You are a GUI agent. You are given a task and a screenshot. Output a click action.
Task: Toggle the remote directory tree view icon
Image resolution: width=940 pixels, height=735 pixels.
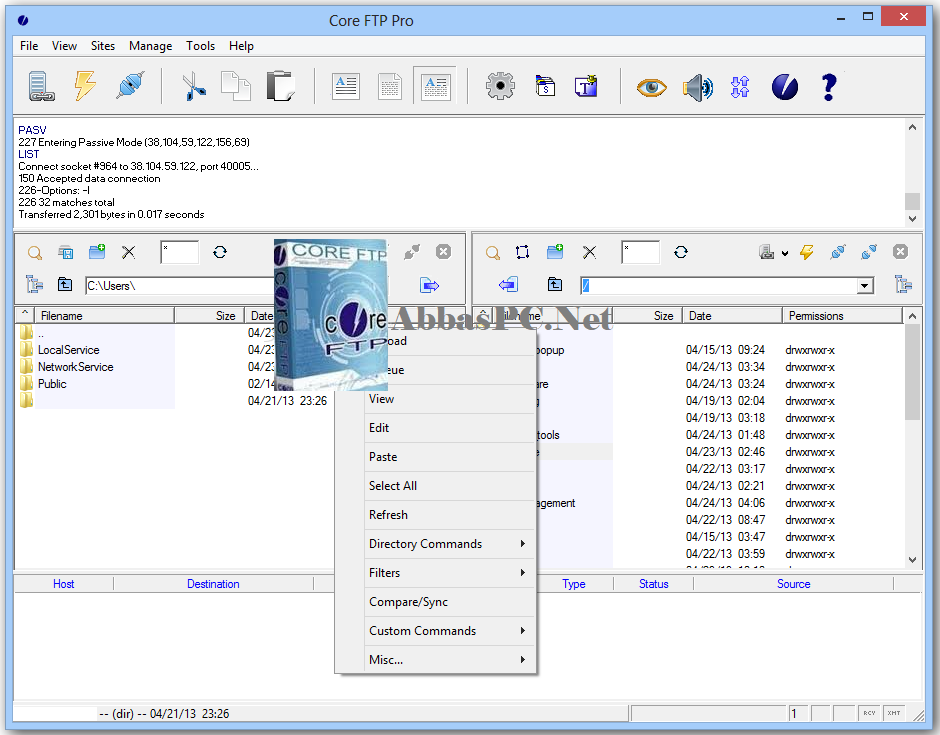903,284
